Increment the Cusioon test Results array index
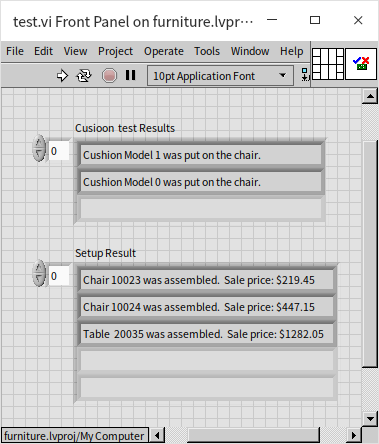 pos(39,143)
